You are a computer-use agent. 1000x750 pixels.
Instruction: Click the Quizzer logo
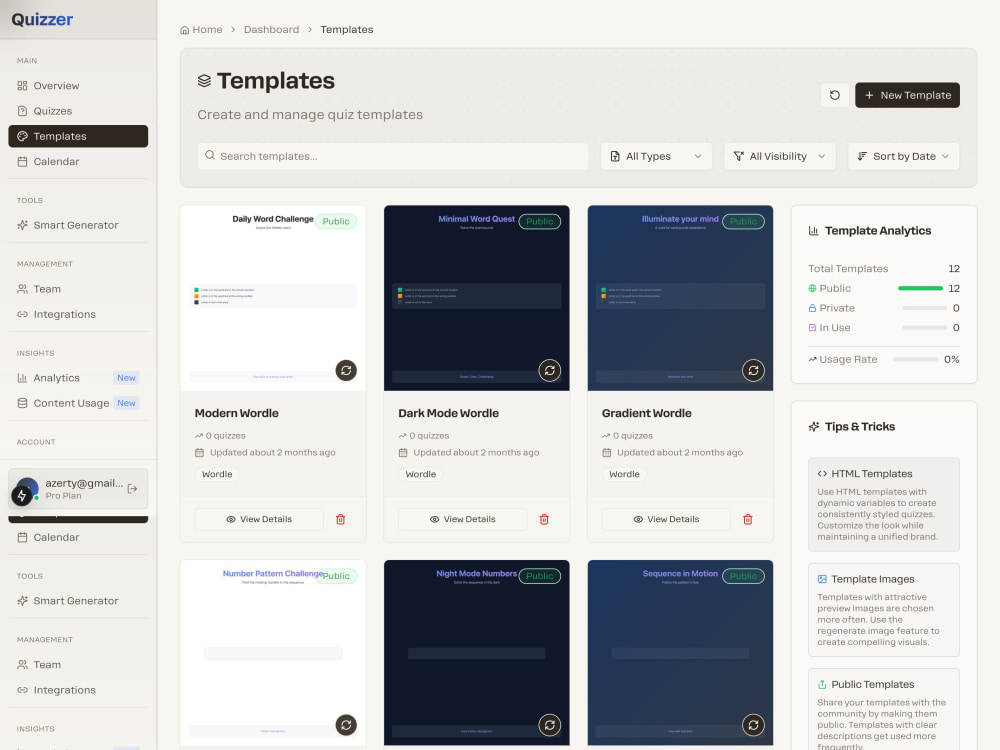pos(42,20)
